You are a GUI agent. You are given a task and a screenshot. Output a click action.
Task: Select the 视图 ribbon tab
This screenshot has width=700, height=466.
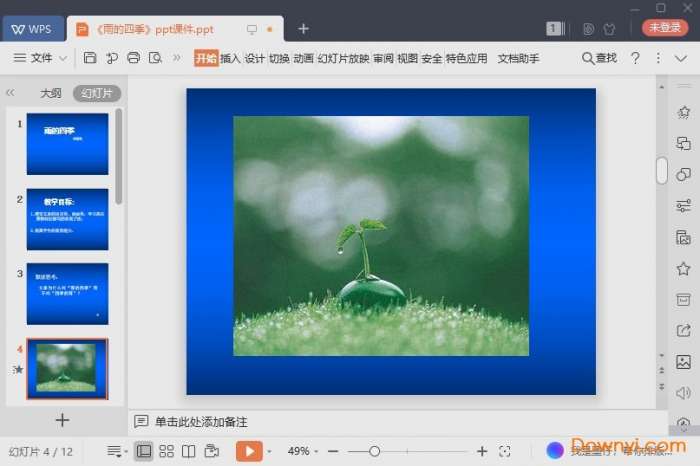(x=407, y=58)
